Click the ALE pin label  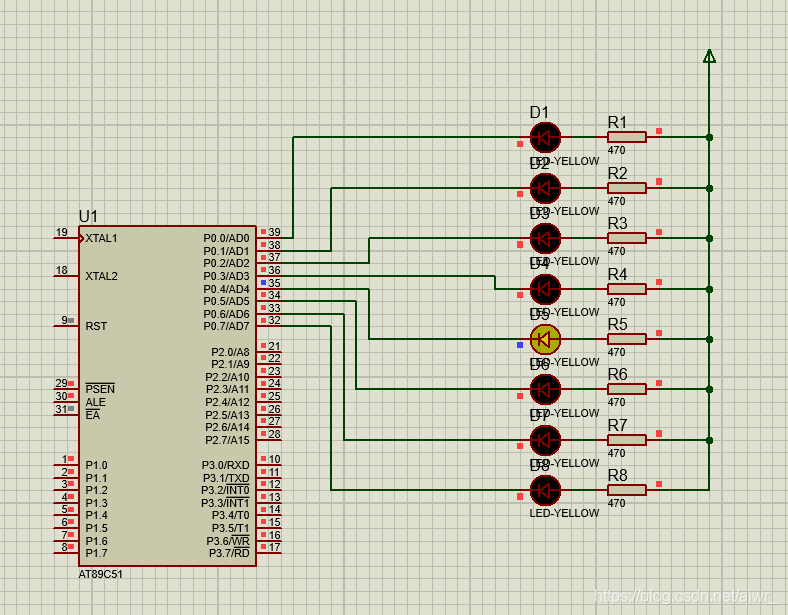coord(95,402)
